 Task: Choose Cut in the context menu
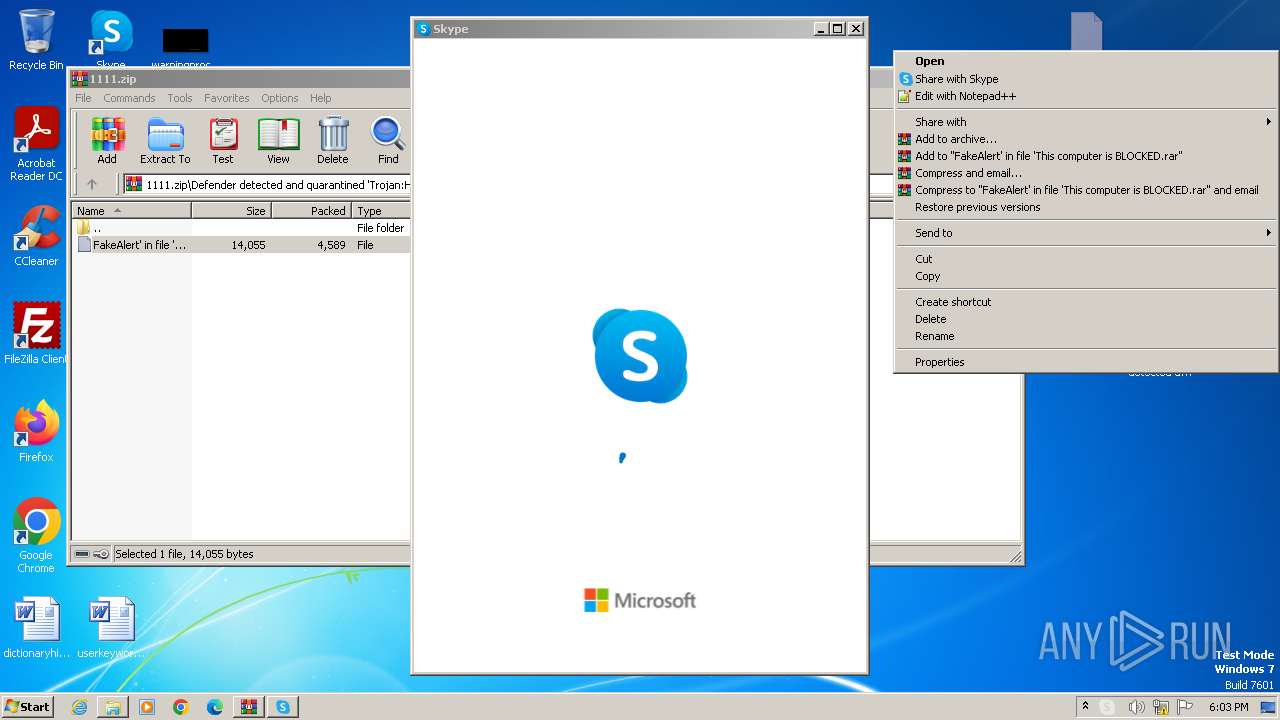tap(1086, 259)
